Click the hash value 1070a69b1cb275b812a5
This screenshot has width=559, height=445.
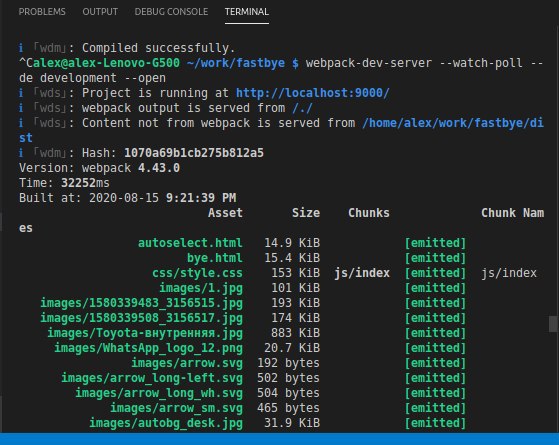[x=194, y=153]
